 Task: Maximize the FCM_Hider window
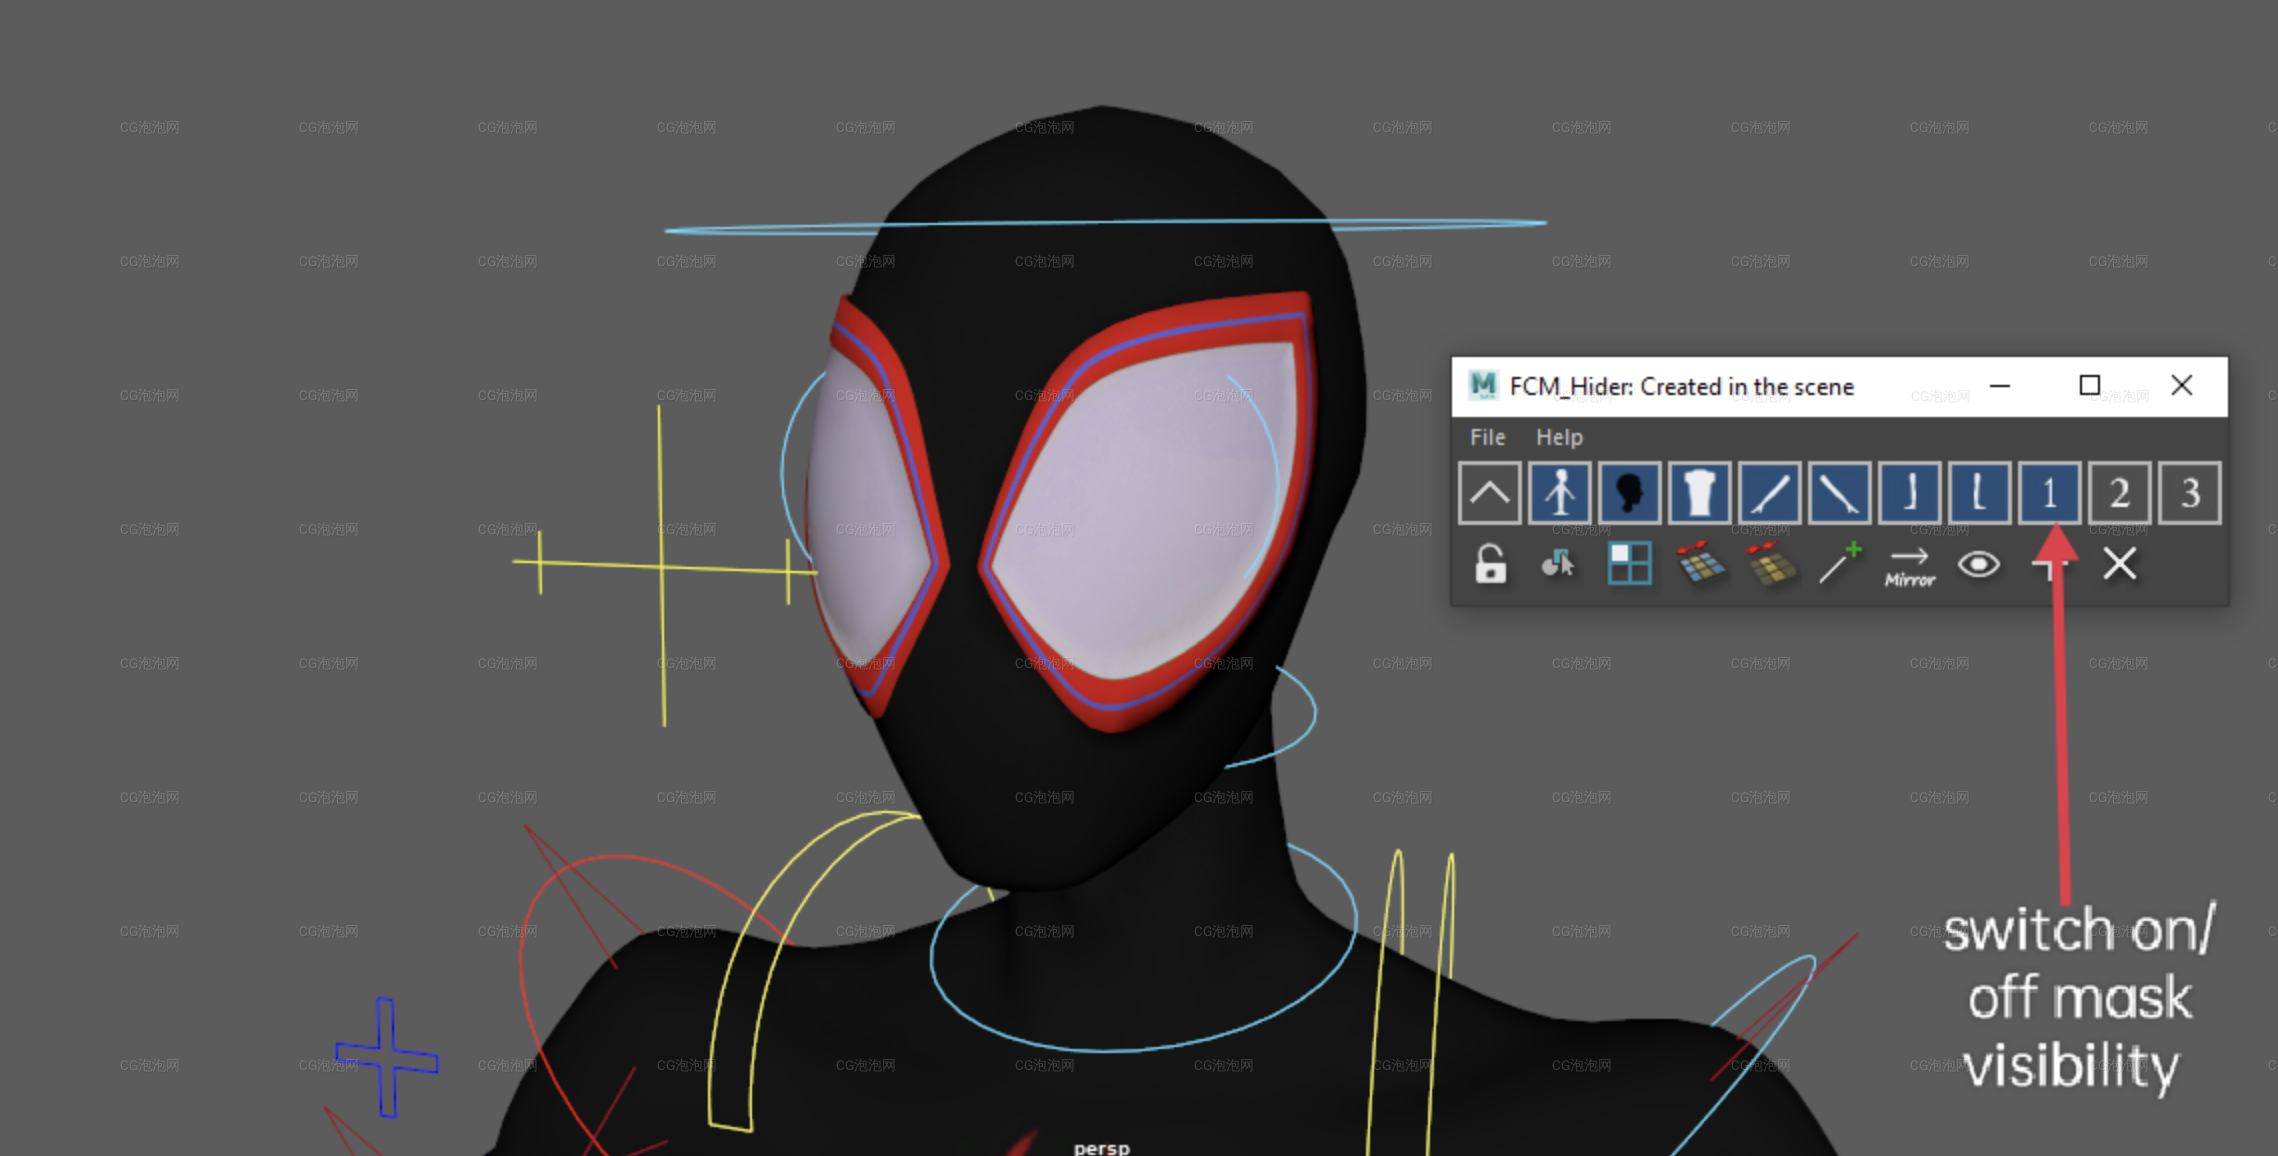[x=2089, y=386]
